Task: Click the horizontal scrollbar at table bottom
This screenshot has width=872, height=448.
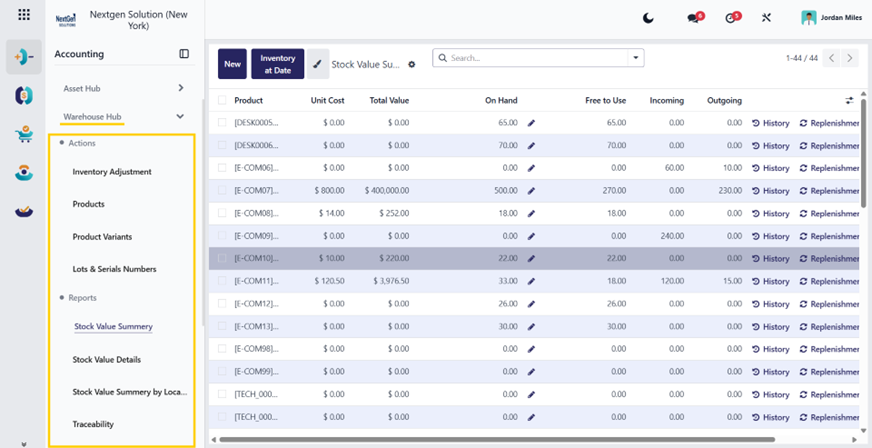Action: (497, 440)
